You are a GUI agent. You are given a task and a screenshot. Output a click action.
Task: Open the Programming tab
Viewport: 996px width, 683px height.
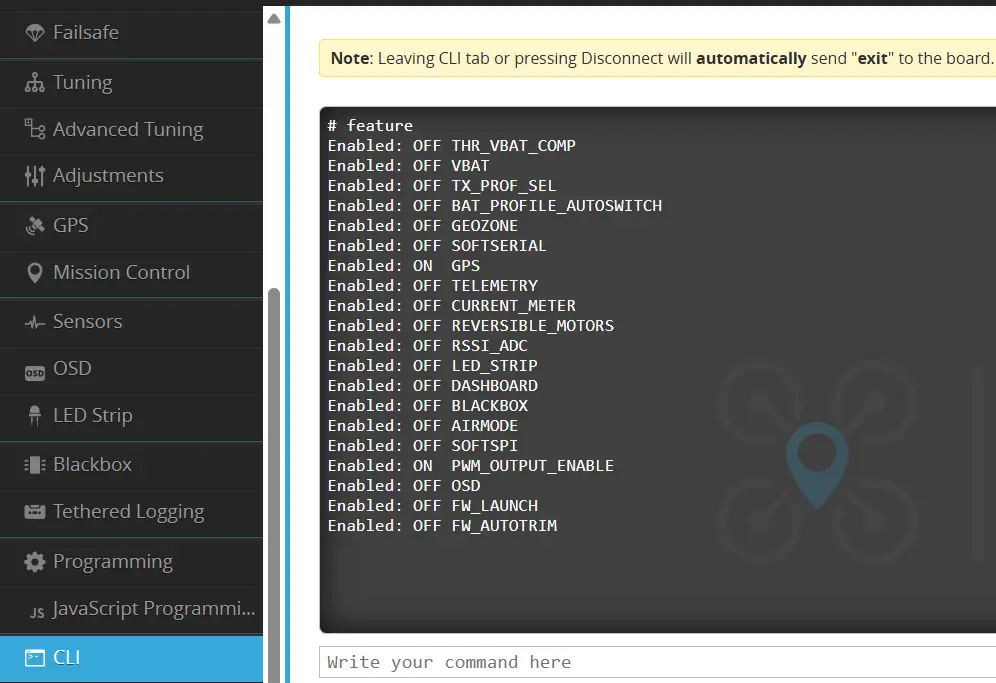pos(131,562)
